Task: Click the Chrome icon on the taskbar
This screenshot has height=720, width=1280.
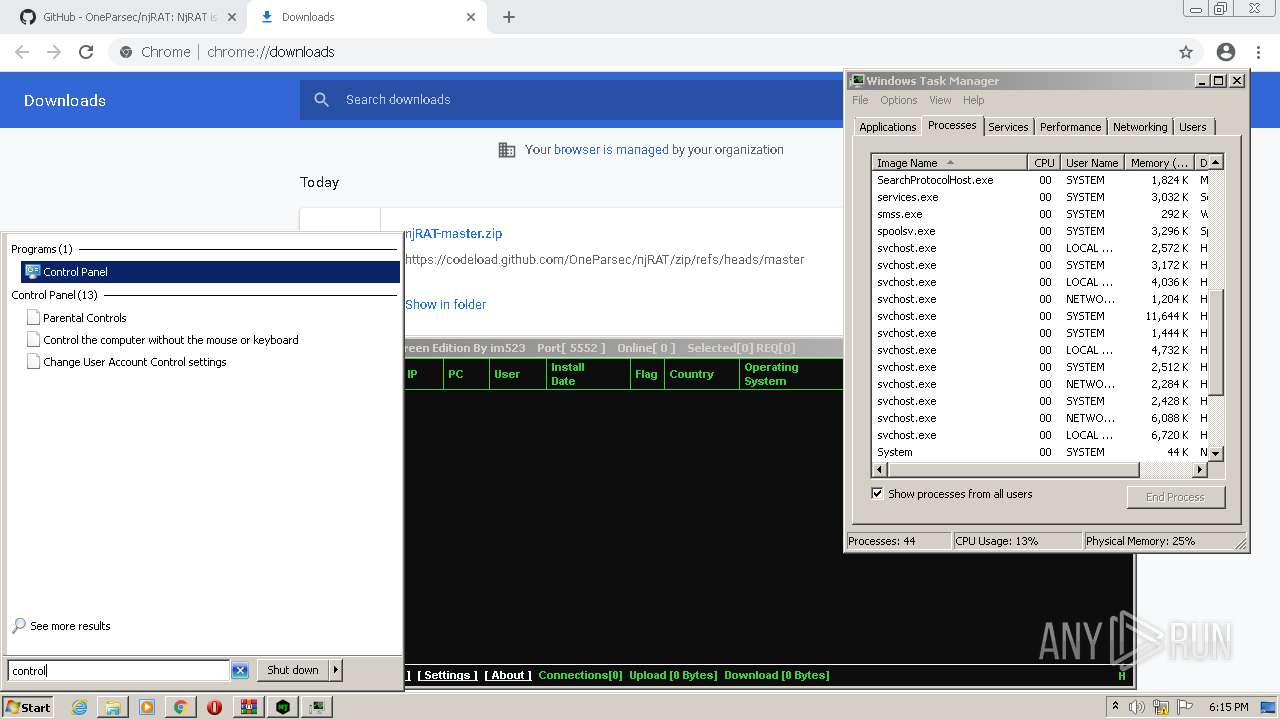Action: [x=180, y=707]
